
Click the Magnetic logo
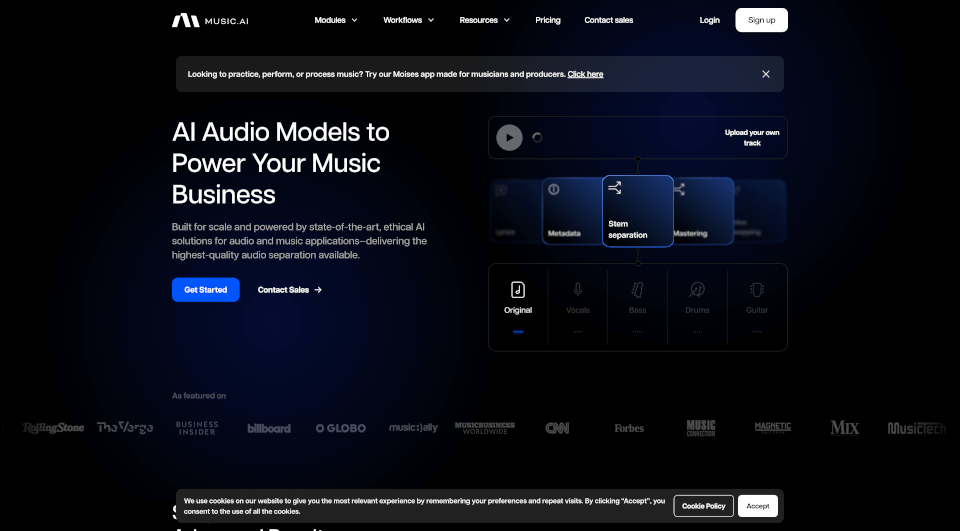coord(773,427)
